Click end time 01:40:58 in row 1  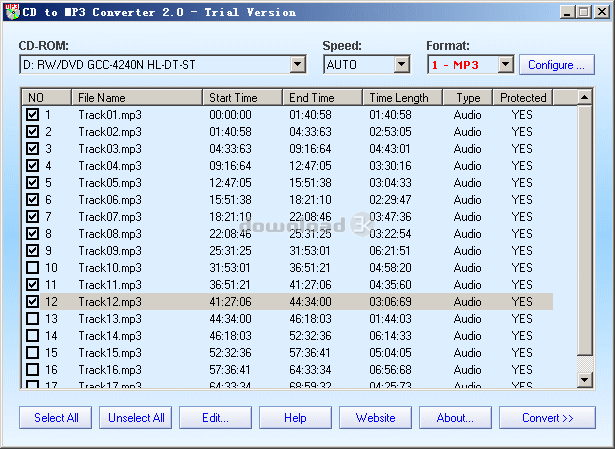pos(310,115)
